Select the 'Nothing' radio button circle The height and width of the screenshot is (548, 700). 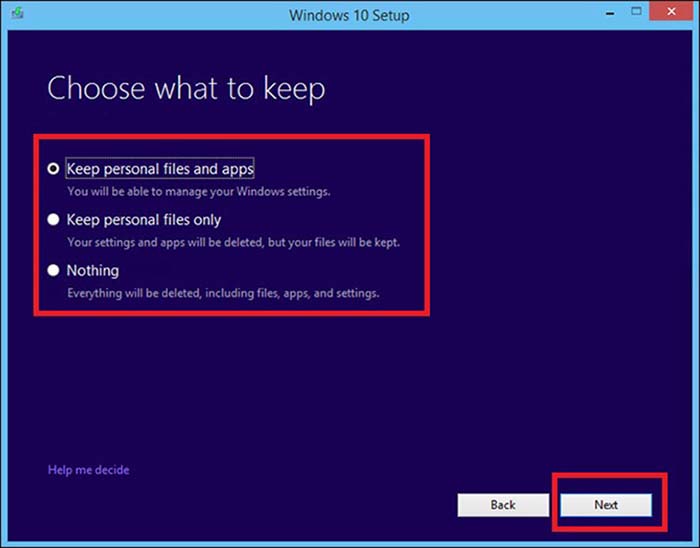(x=53, y=271)
